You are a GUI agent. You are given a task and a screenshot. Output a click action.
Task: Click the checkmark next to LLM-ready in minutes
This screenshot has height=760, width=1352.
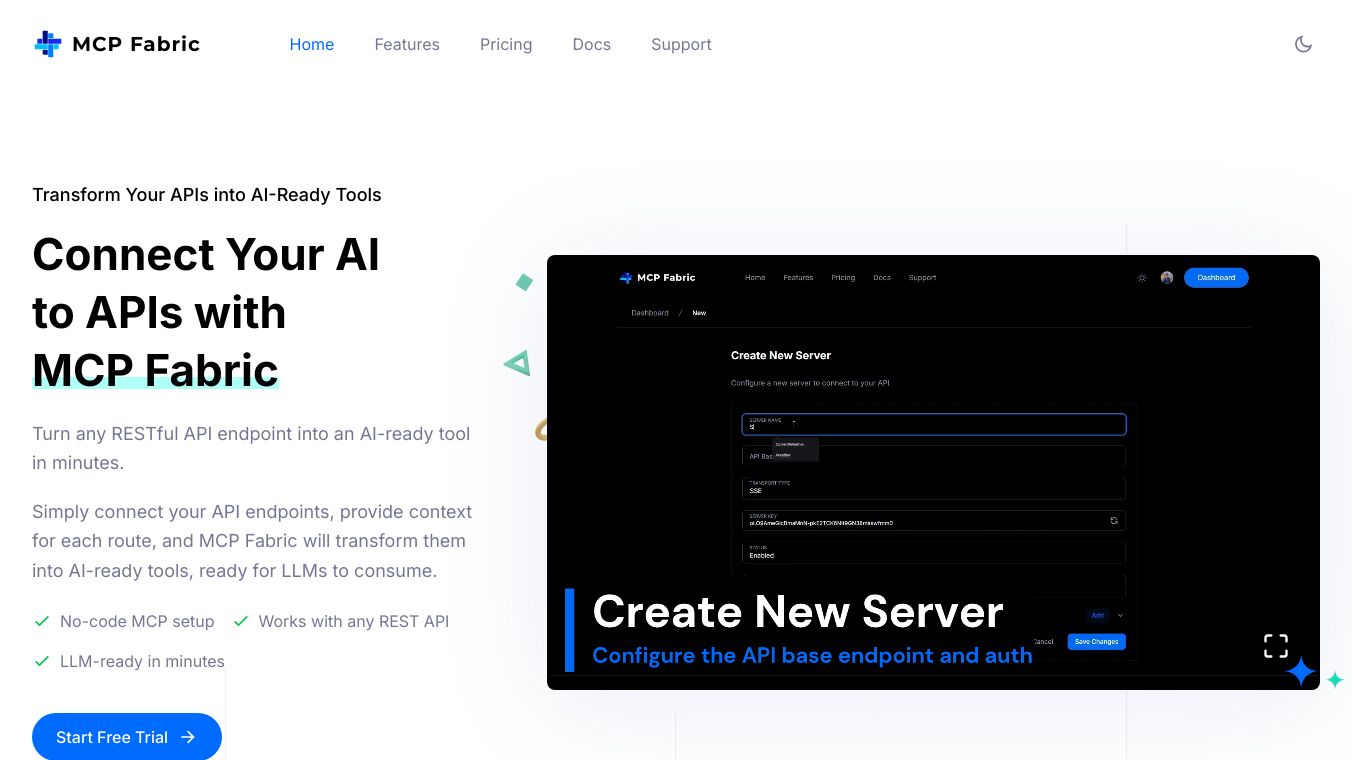[x=42, y=661]
